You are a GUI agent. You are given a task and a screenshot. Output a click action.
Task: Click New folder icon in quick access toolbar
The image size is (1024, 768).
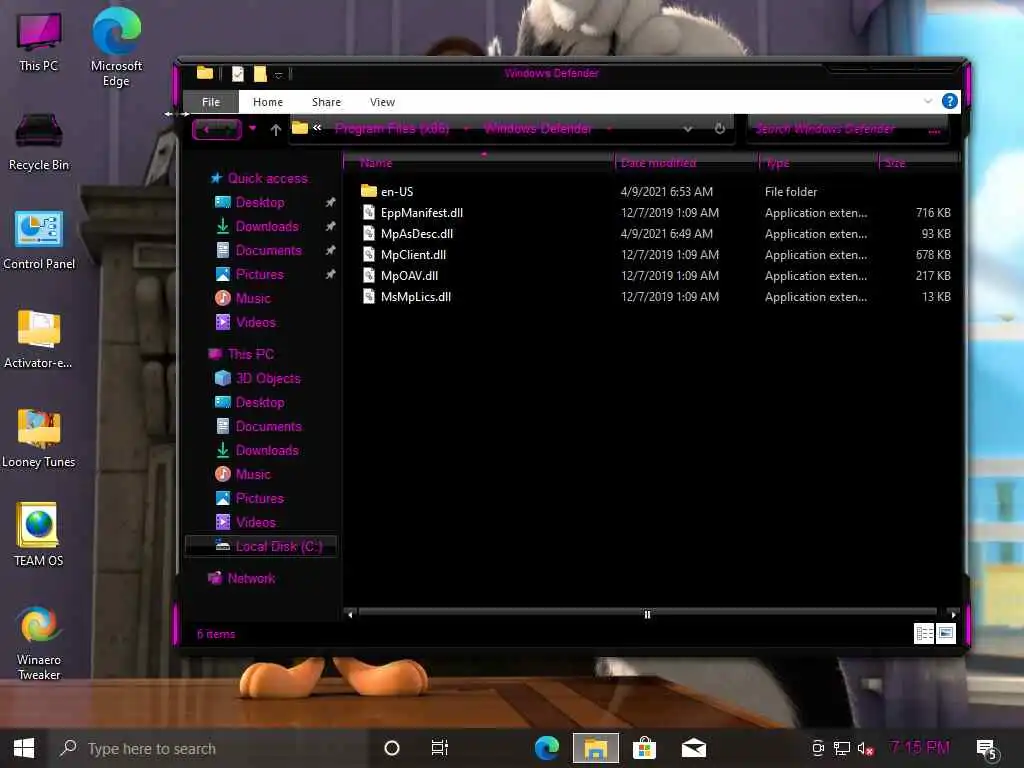(x=260, y=74)
